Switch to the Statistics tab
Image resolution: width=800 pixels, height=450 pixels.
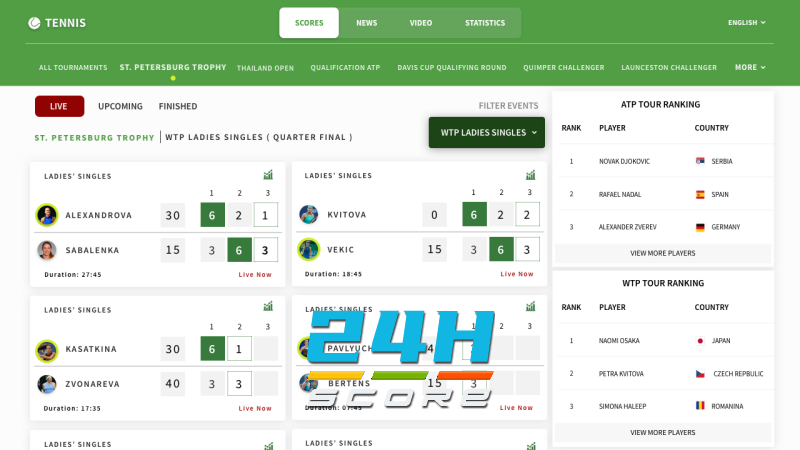tap(485, 23)
